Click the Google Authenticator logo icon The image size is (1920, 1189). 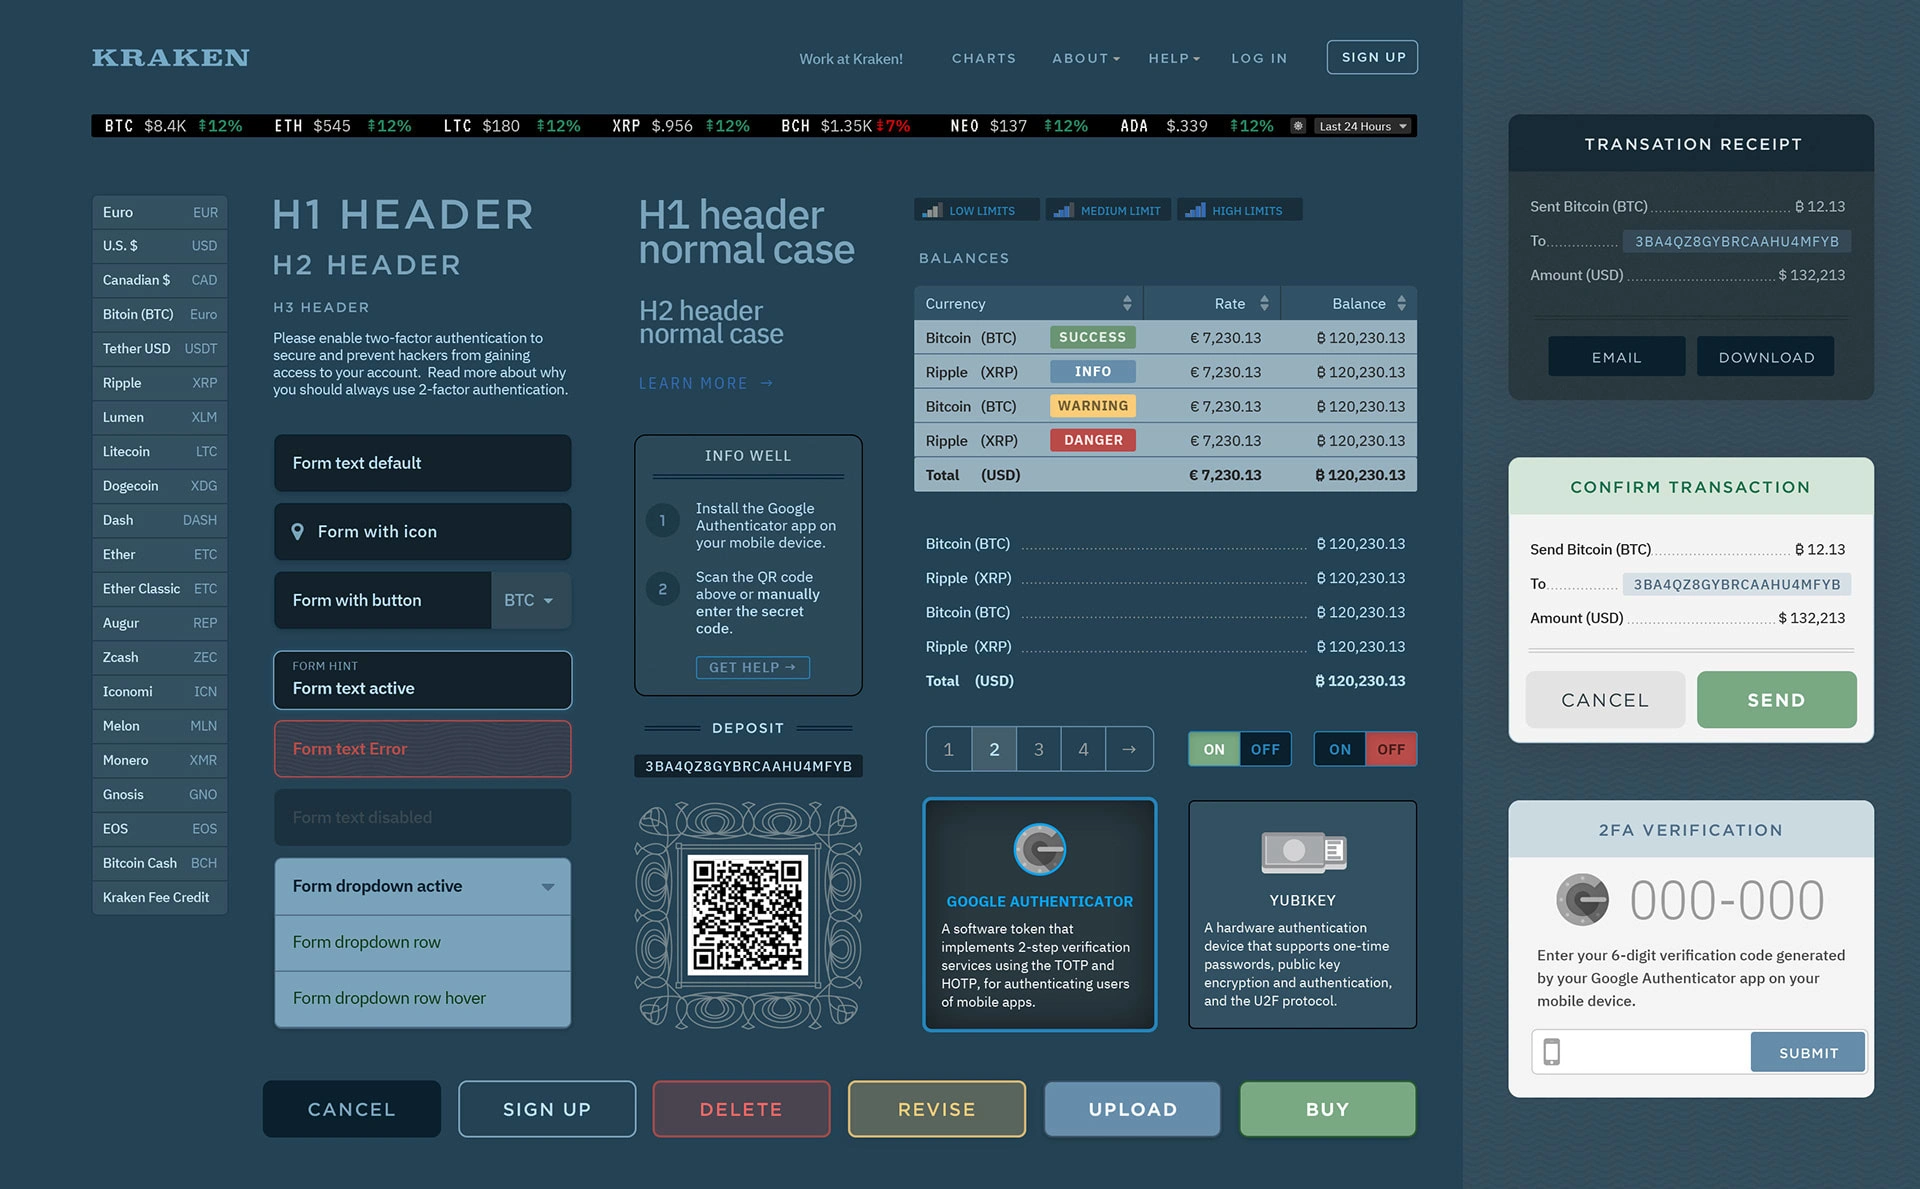pyautogui.click(x=1039, y=850)
